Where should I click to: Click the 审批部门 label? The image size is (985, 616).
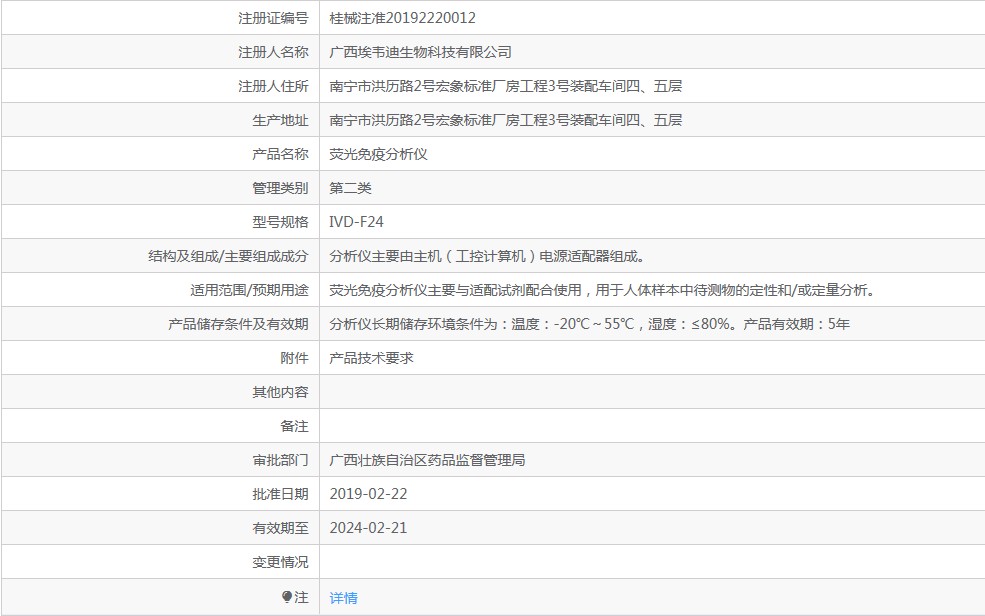tap(280, 460)
